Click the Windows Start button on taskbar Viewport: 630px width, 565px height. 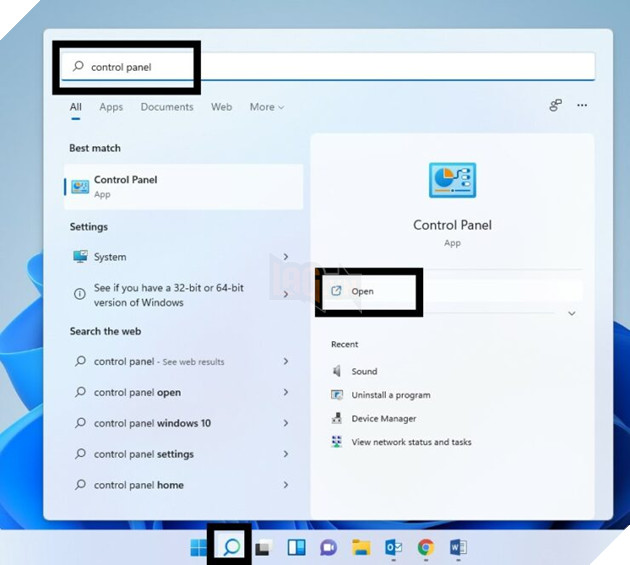point(198,547)
